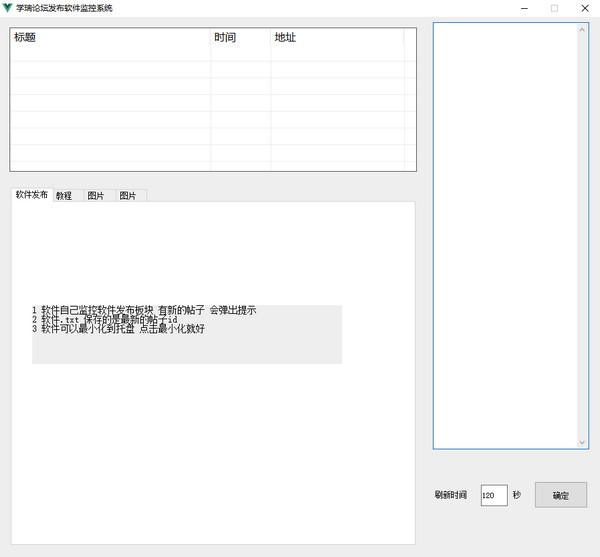Image resolution: width=600 pixels, height=557 pixels.
Task: Sort list by the 标题 column header
Action: (x=110, y=38)
